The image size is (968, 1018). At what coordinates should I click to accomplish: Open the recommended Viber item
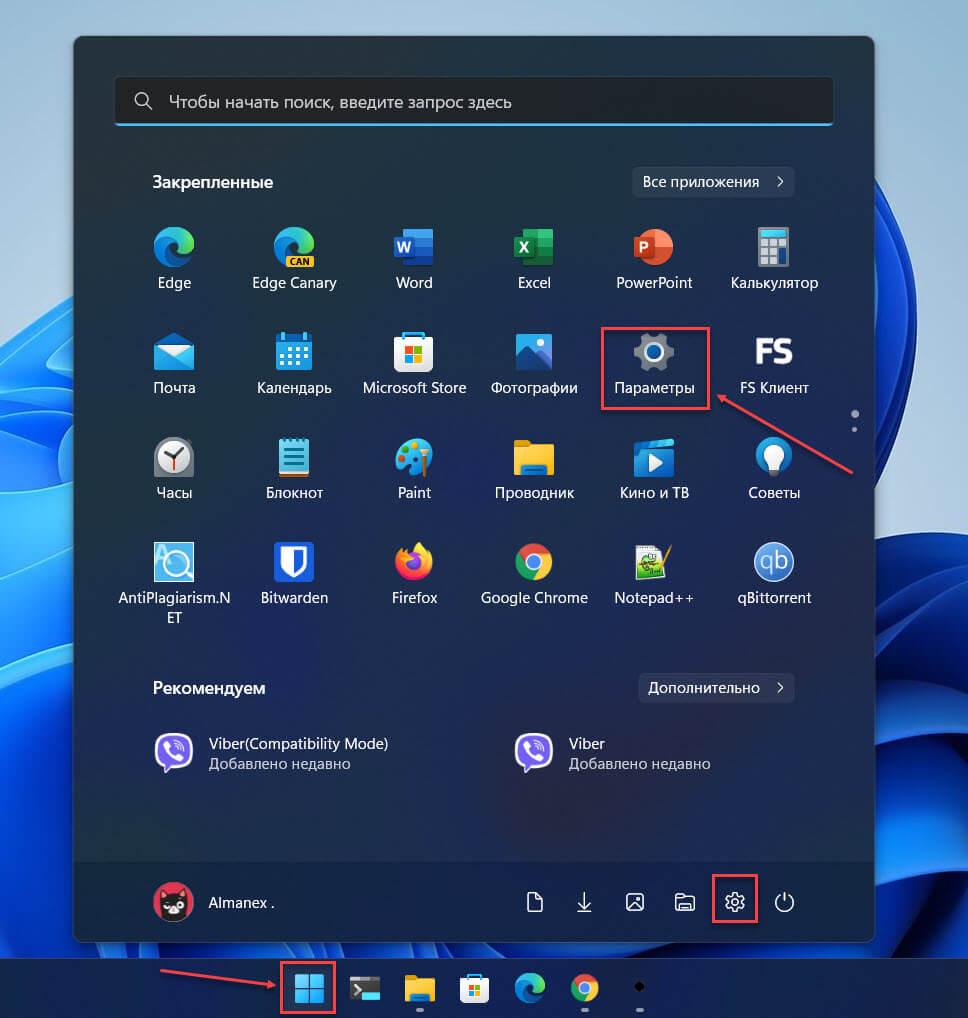pos(612,753)
